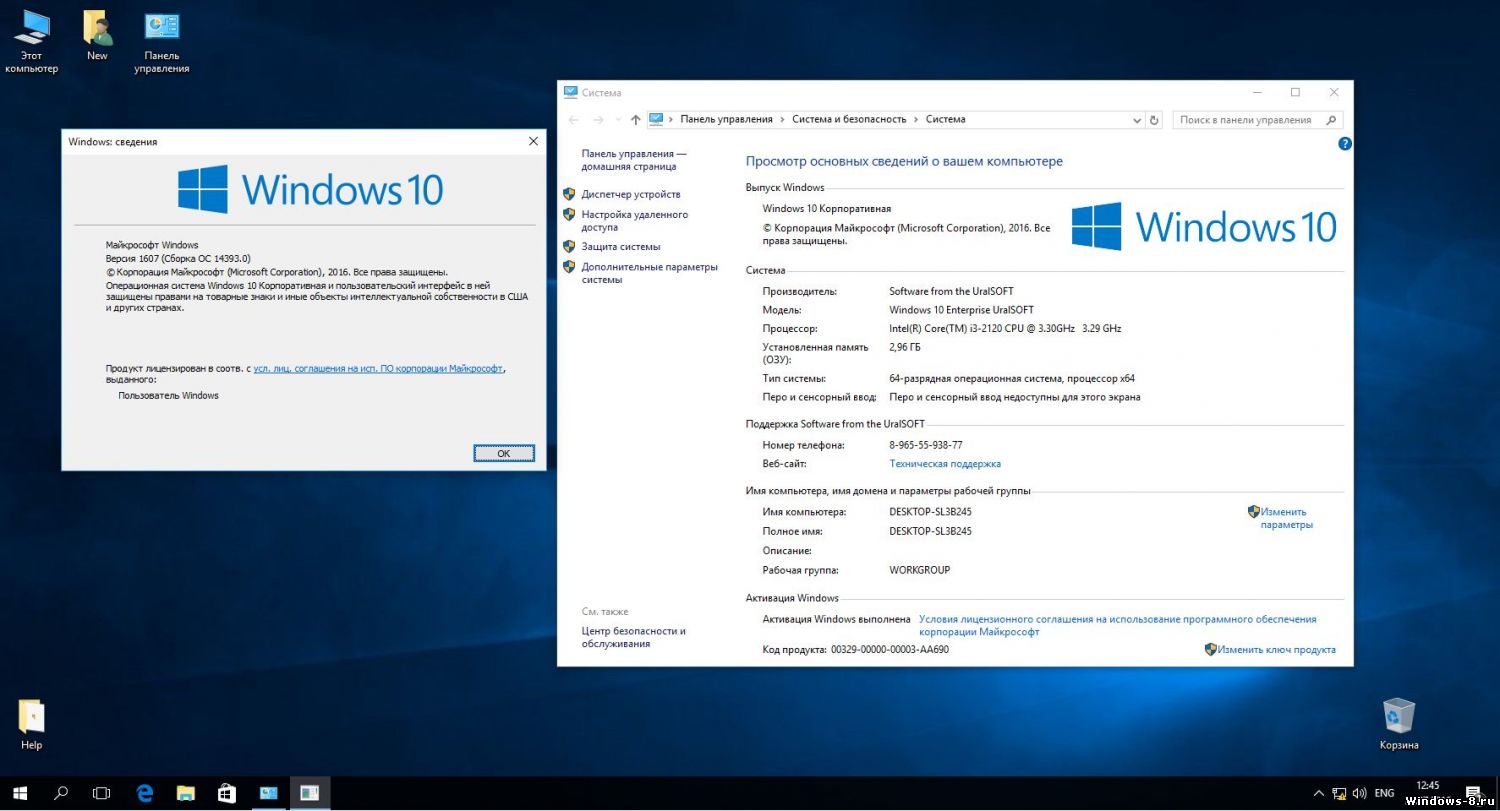Image resolution: width=1500 pixels, height=811 pixels.
Task: Open the taskbar search magnifier
Action: [61, 793]
